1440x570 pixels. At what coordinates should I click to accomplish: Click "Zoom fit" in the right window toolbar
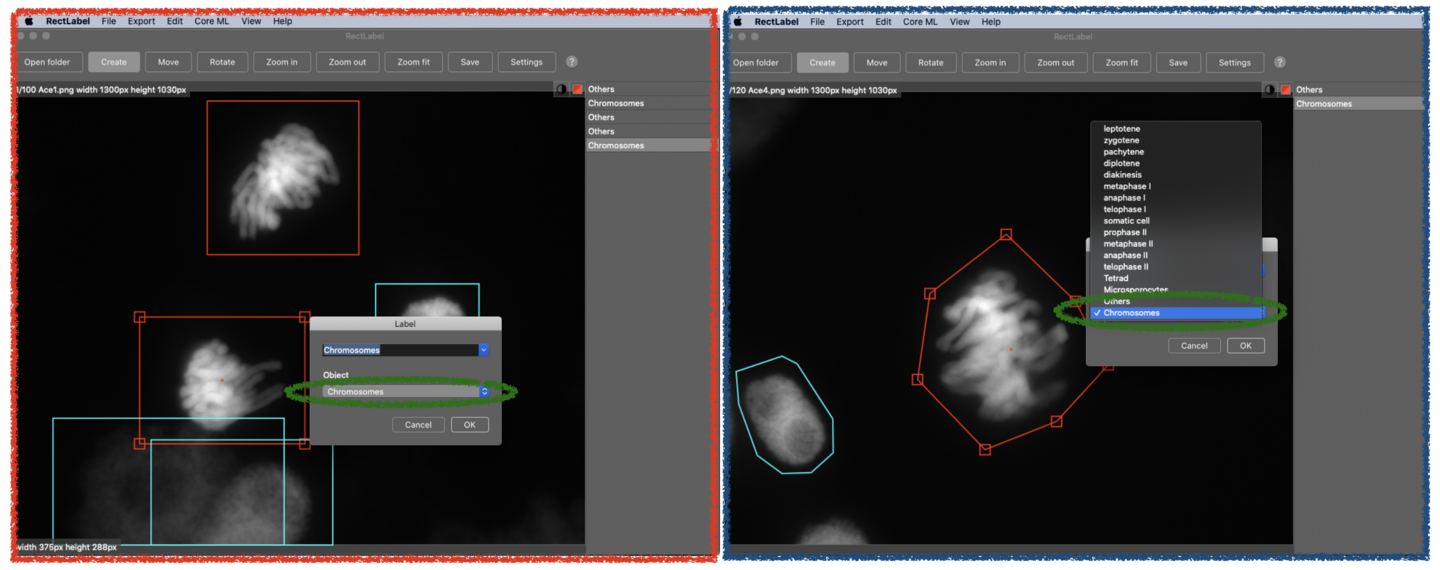pyautogui.click(x=1121, y=62)
